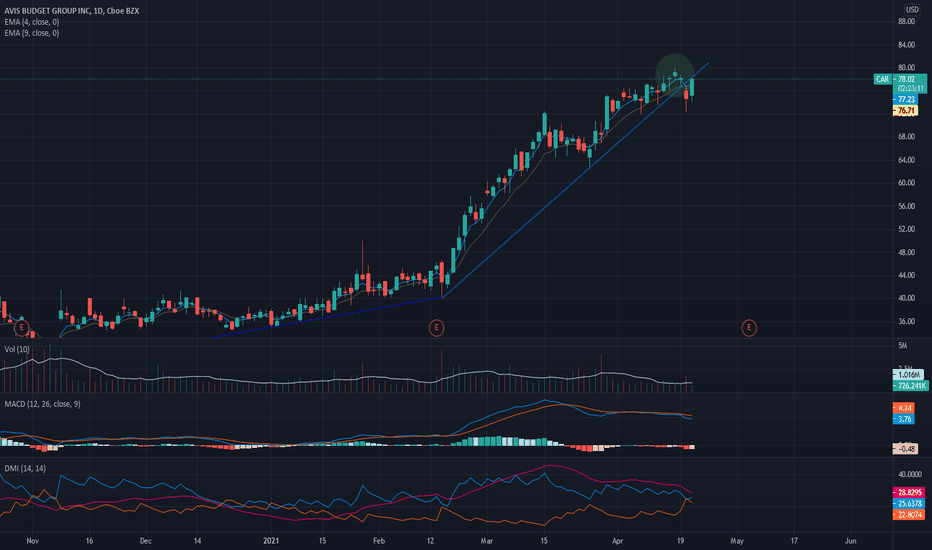Select the EMA (4, close, 0) indicator legend
This screenshot has height=550, width=932.
coord(32,22)
